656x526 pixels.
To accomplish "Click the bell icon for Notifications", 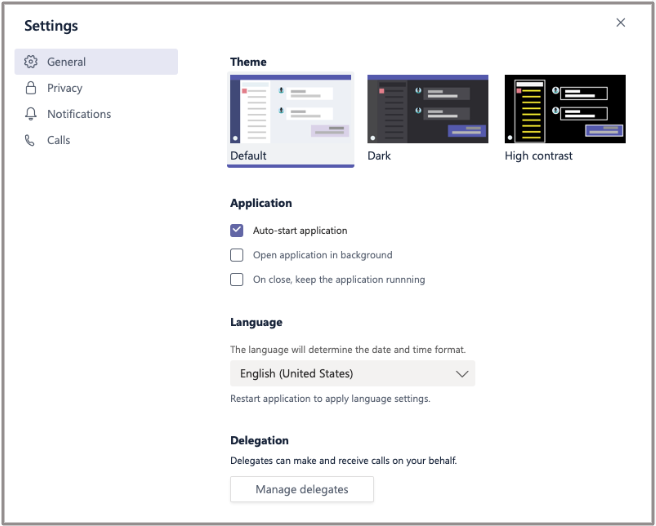I will [x=30, y=114].
